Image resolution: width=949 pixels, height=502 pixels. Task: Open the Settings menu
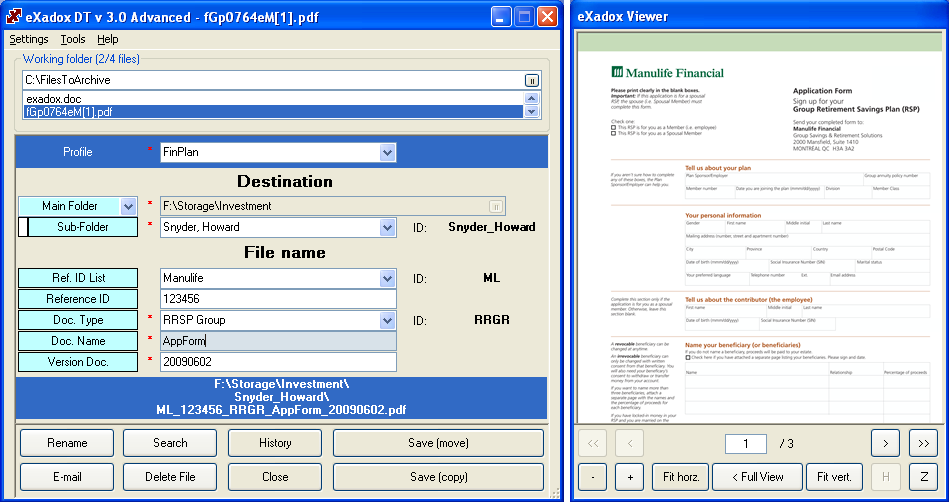click(29, 39)
